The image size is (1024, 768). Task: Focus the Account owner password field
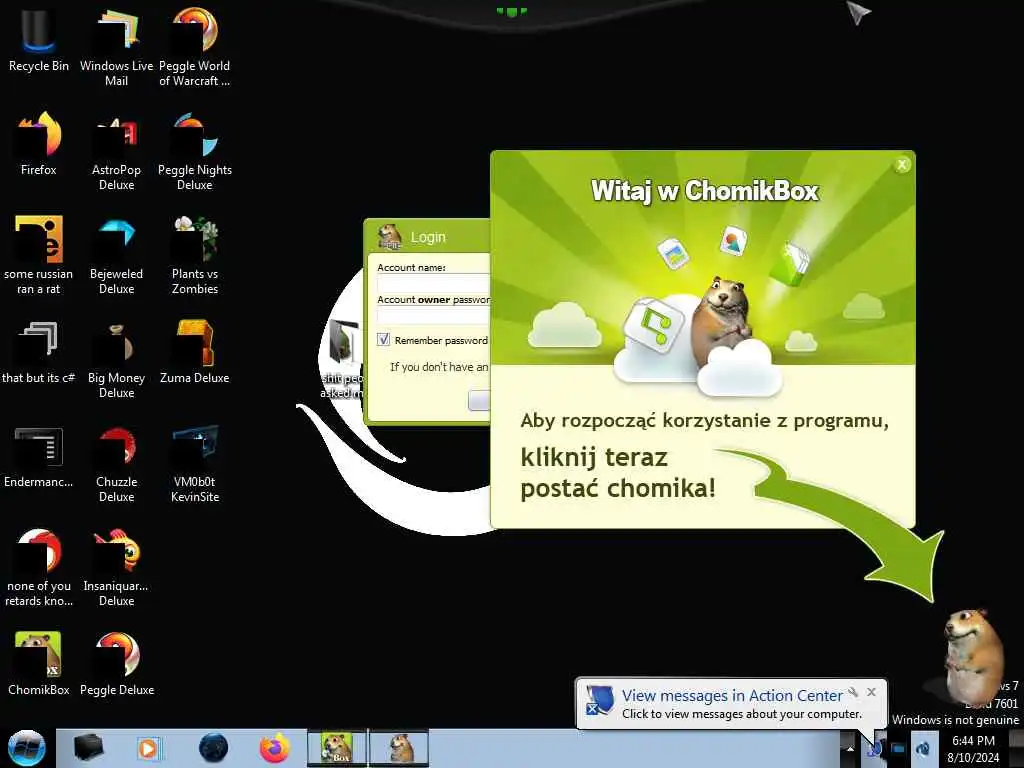[x=434, y=315]
